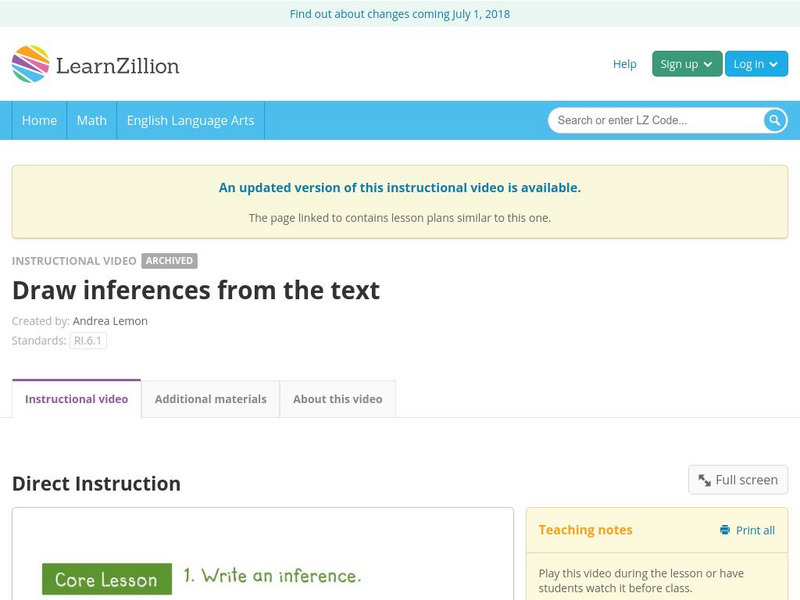
Task: Click the LearnZillion logo icon
Action: [x=31, y=64]
